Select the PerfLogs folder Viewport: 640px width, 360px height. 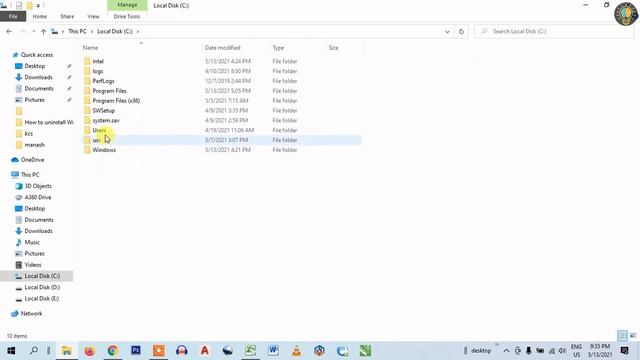coord(103,81)
